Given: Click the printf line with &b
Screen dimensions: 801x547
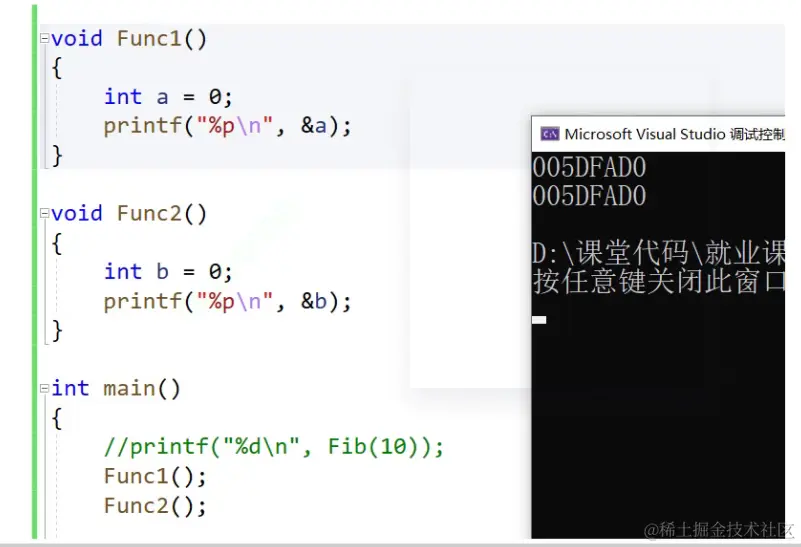Looking at the screenshot, I should click(x=227, y=301).
